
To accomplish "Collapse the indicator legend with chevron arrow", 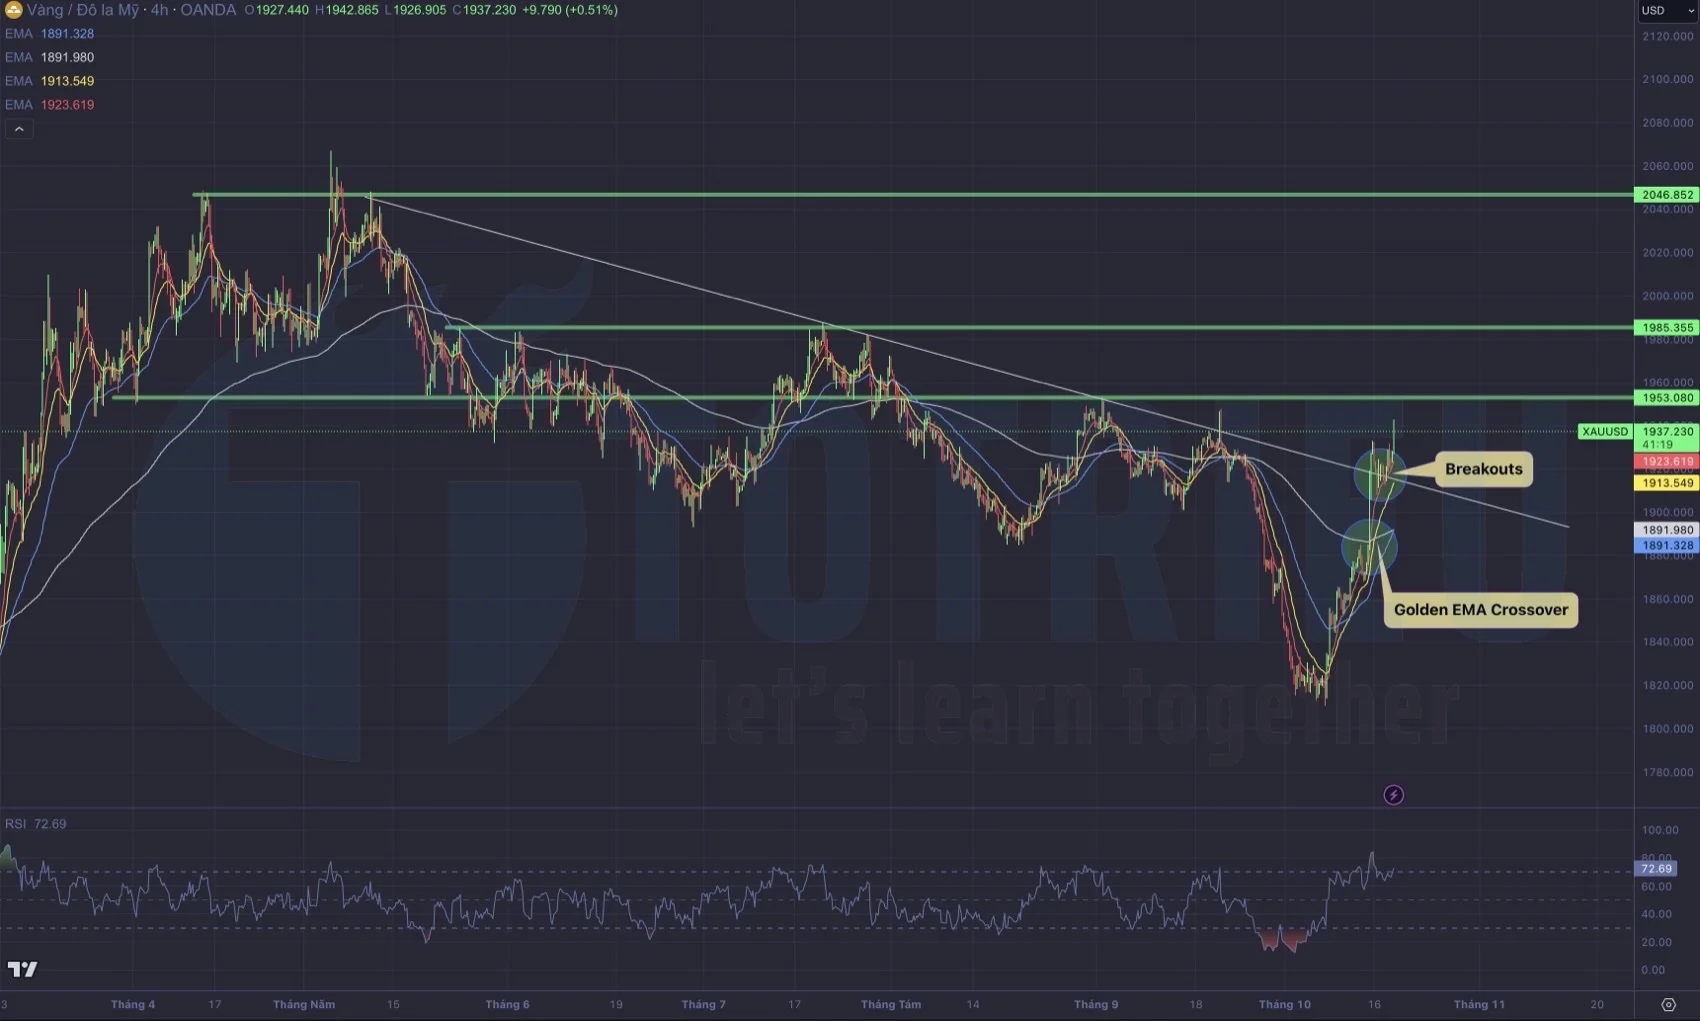I will coord(19,129).
